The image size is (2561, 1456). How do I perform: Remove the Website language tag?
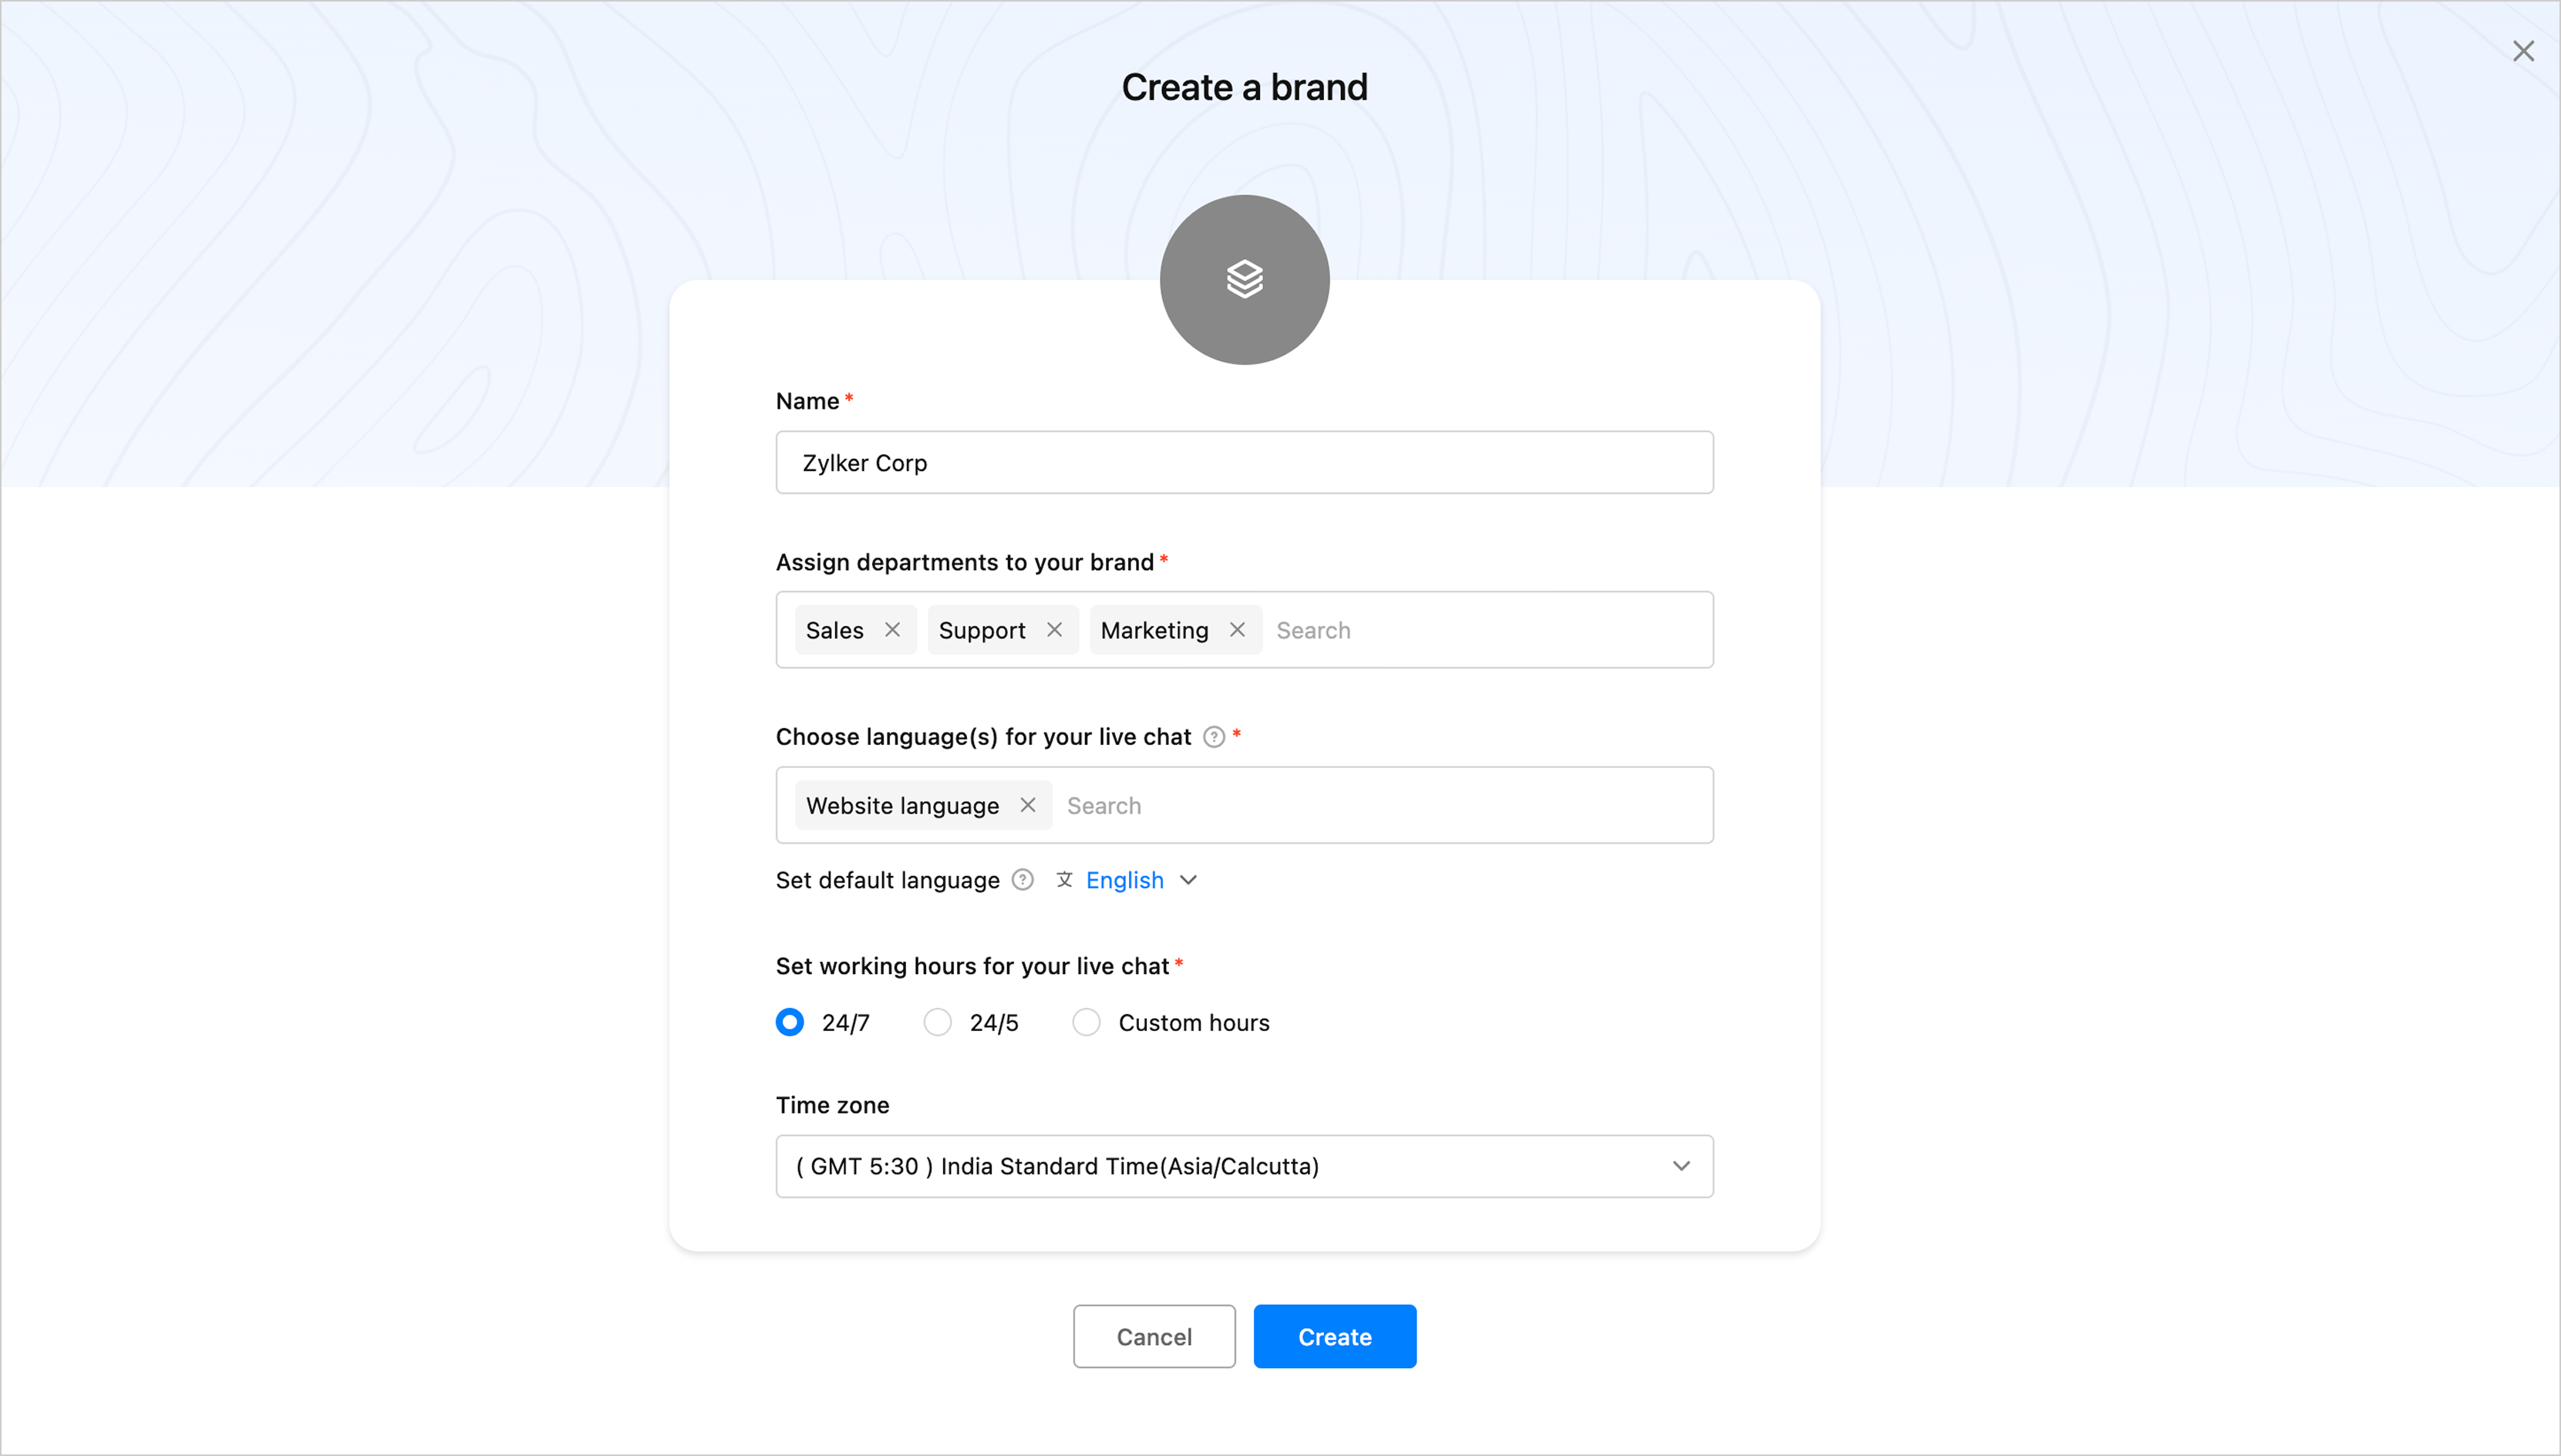pos(1027,805)
